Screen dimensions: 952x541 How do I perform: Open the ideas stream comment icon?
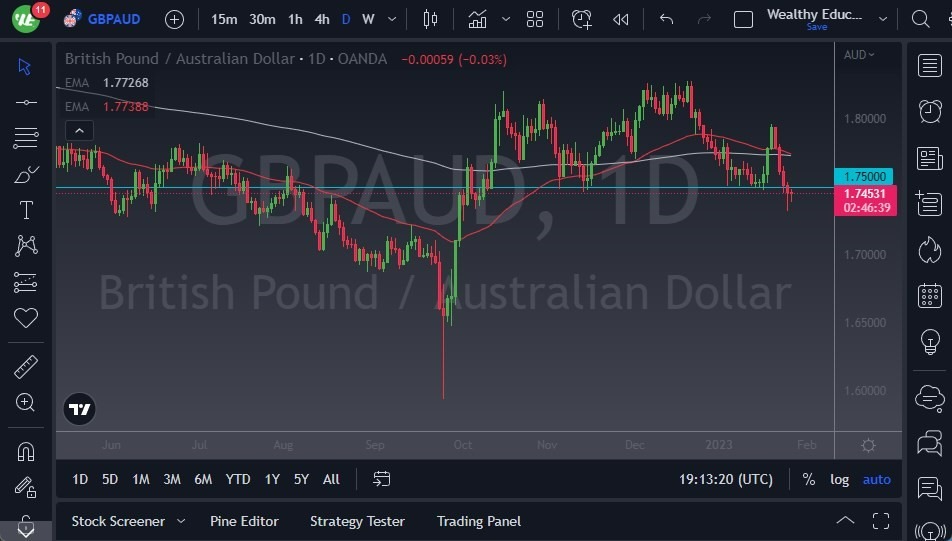pyautogui.click(x=930, y=489)
